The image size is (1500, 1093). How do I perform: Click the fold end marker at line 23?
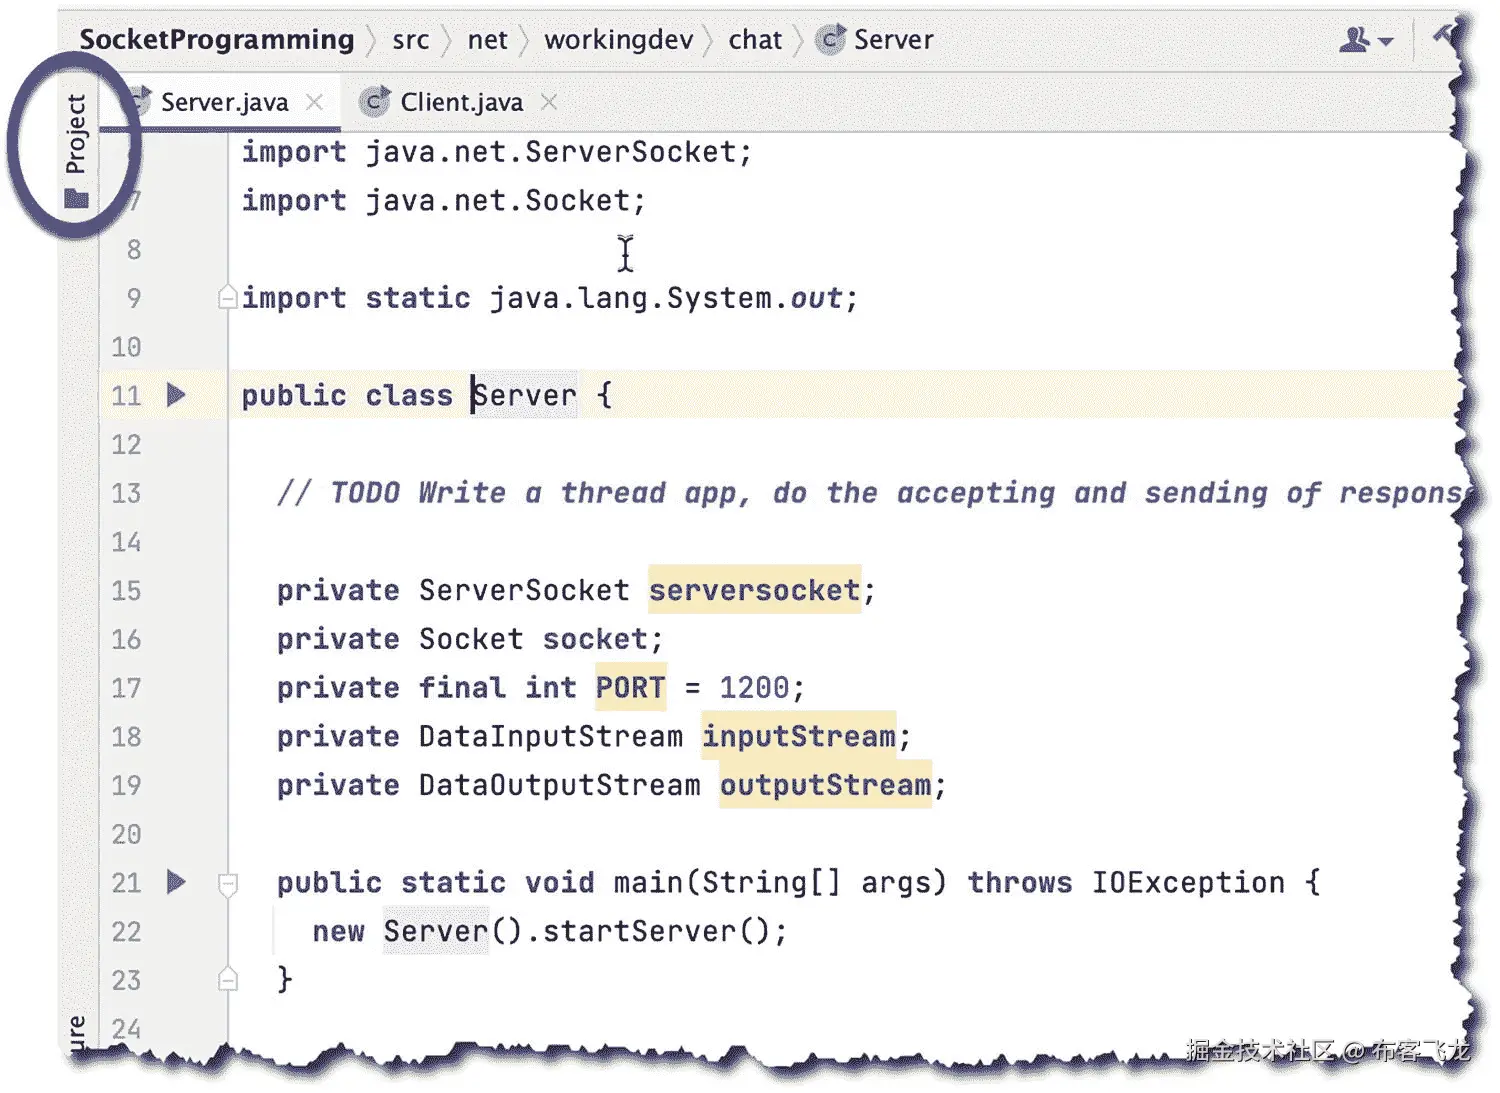pyautogui.click(x=227, y=979)
